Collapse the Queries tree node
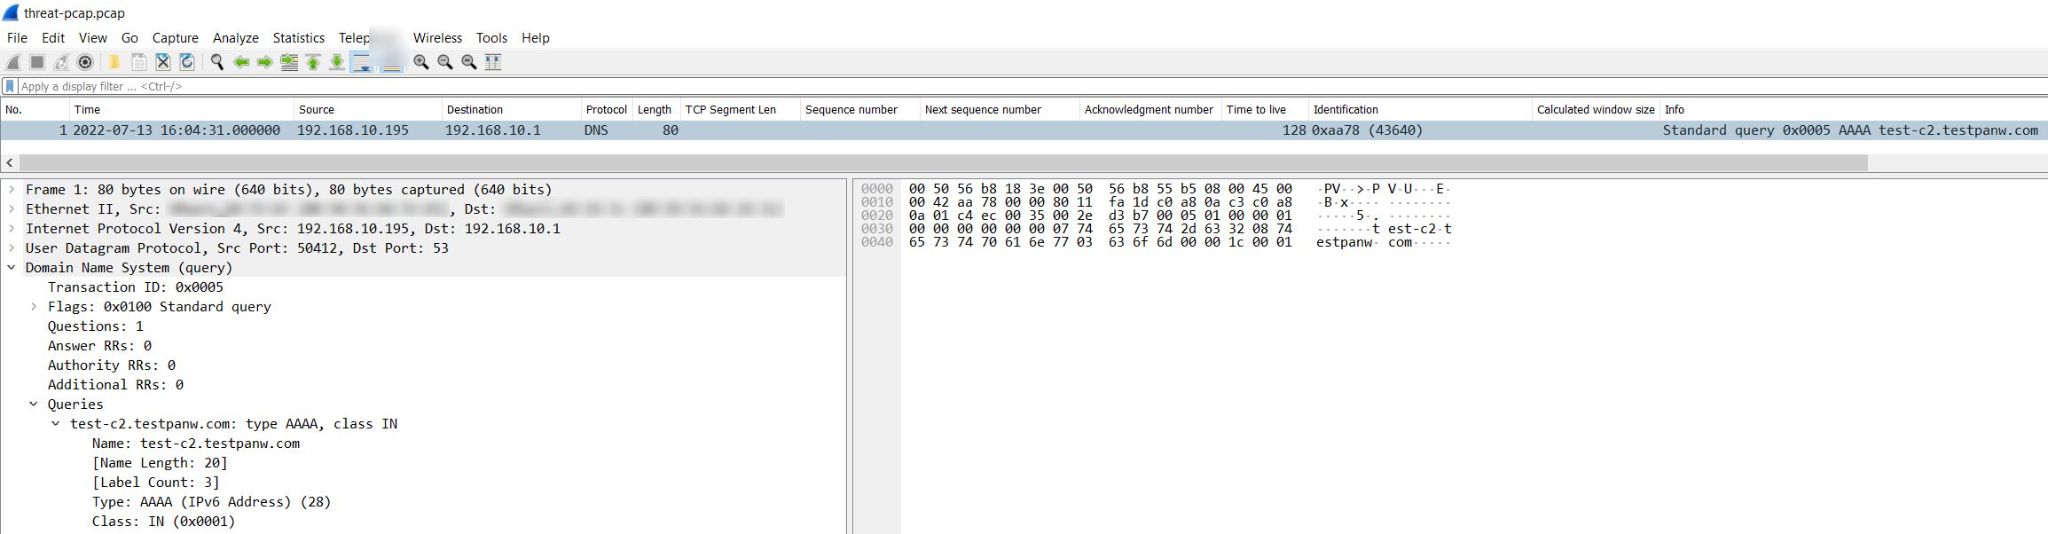Image resolution: width=2048 pixels, height=534 pixels. (x=34, y=404)
